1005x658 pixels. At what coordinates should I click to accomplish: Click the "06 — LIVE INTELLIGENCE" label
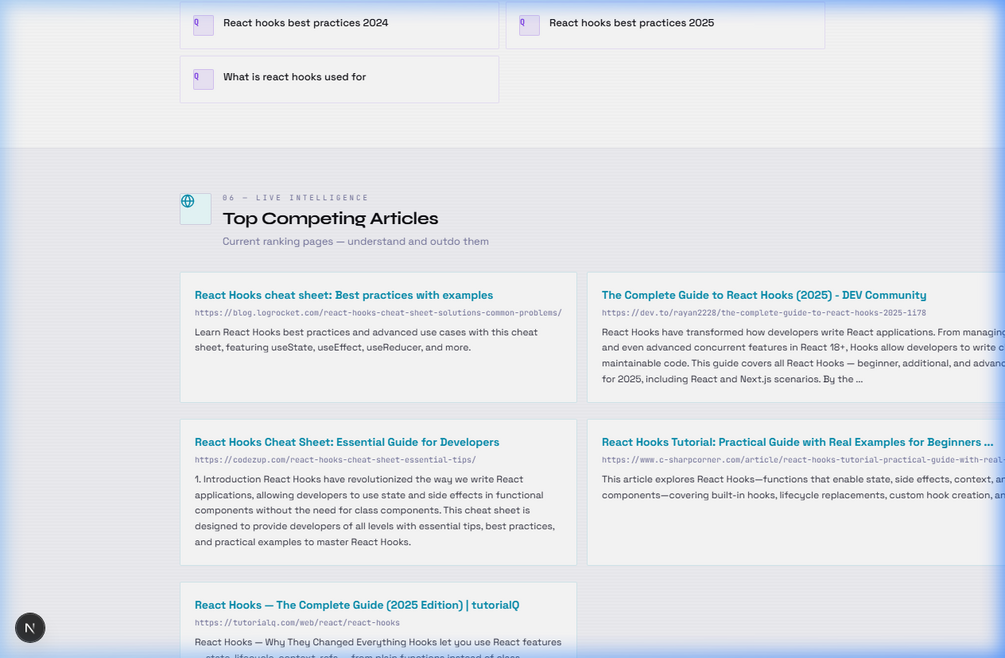click(295, 198)
